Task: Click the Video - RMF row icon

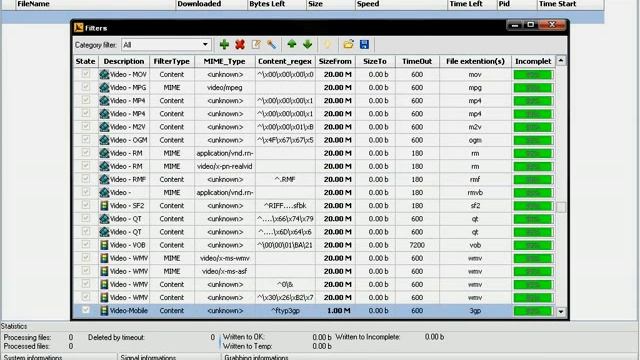Action: (x=104, y=179)
